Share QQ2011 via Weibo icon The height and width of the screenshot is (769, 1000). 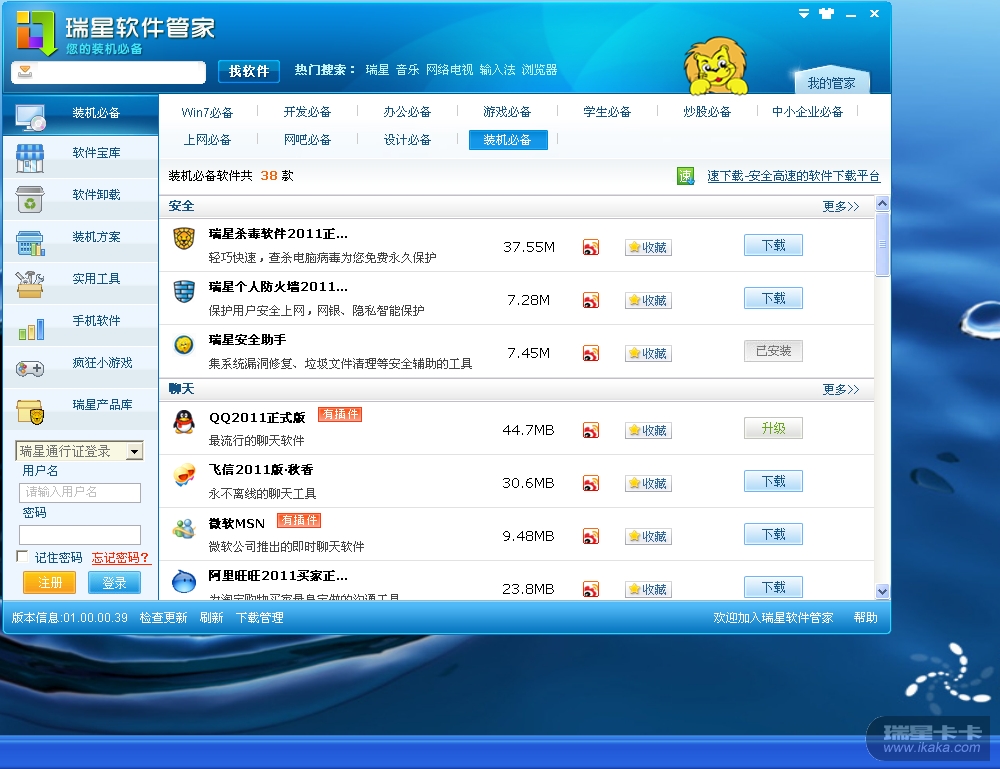(591, 430)
